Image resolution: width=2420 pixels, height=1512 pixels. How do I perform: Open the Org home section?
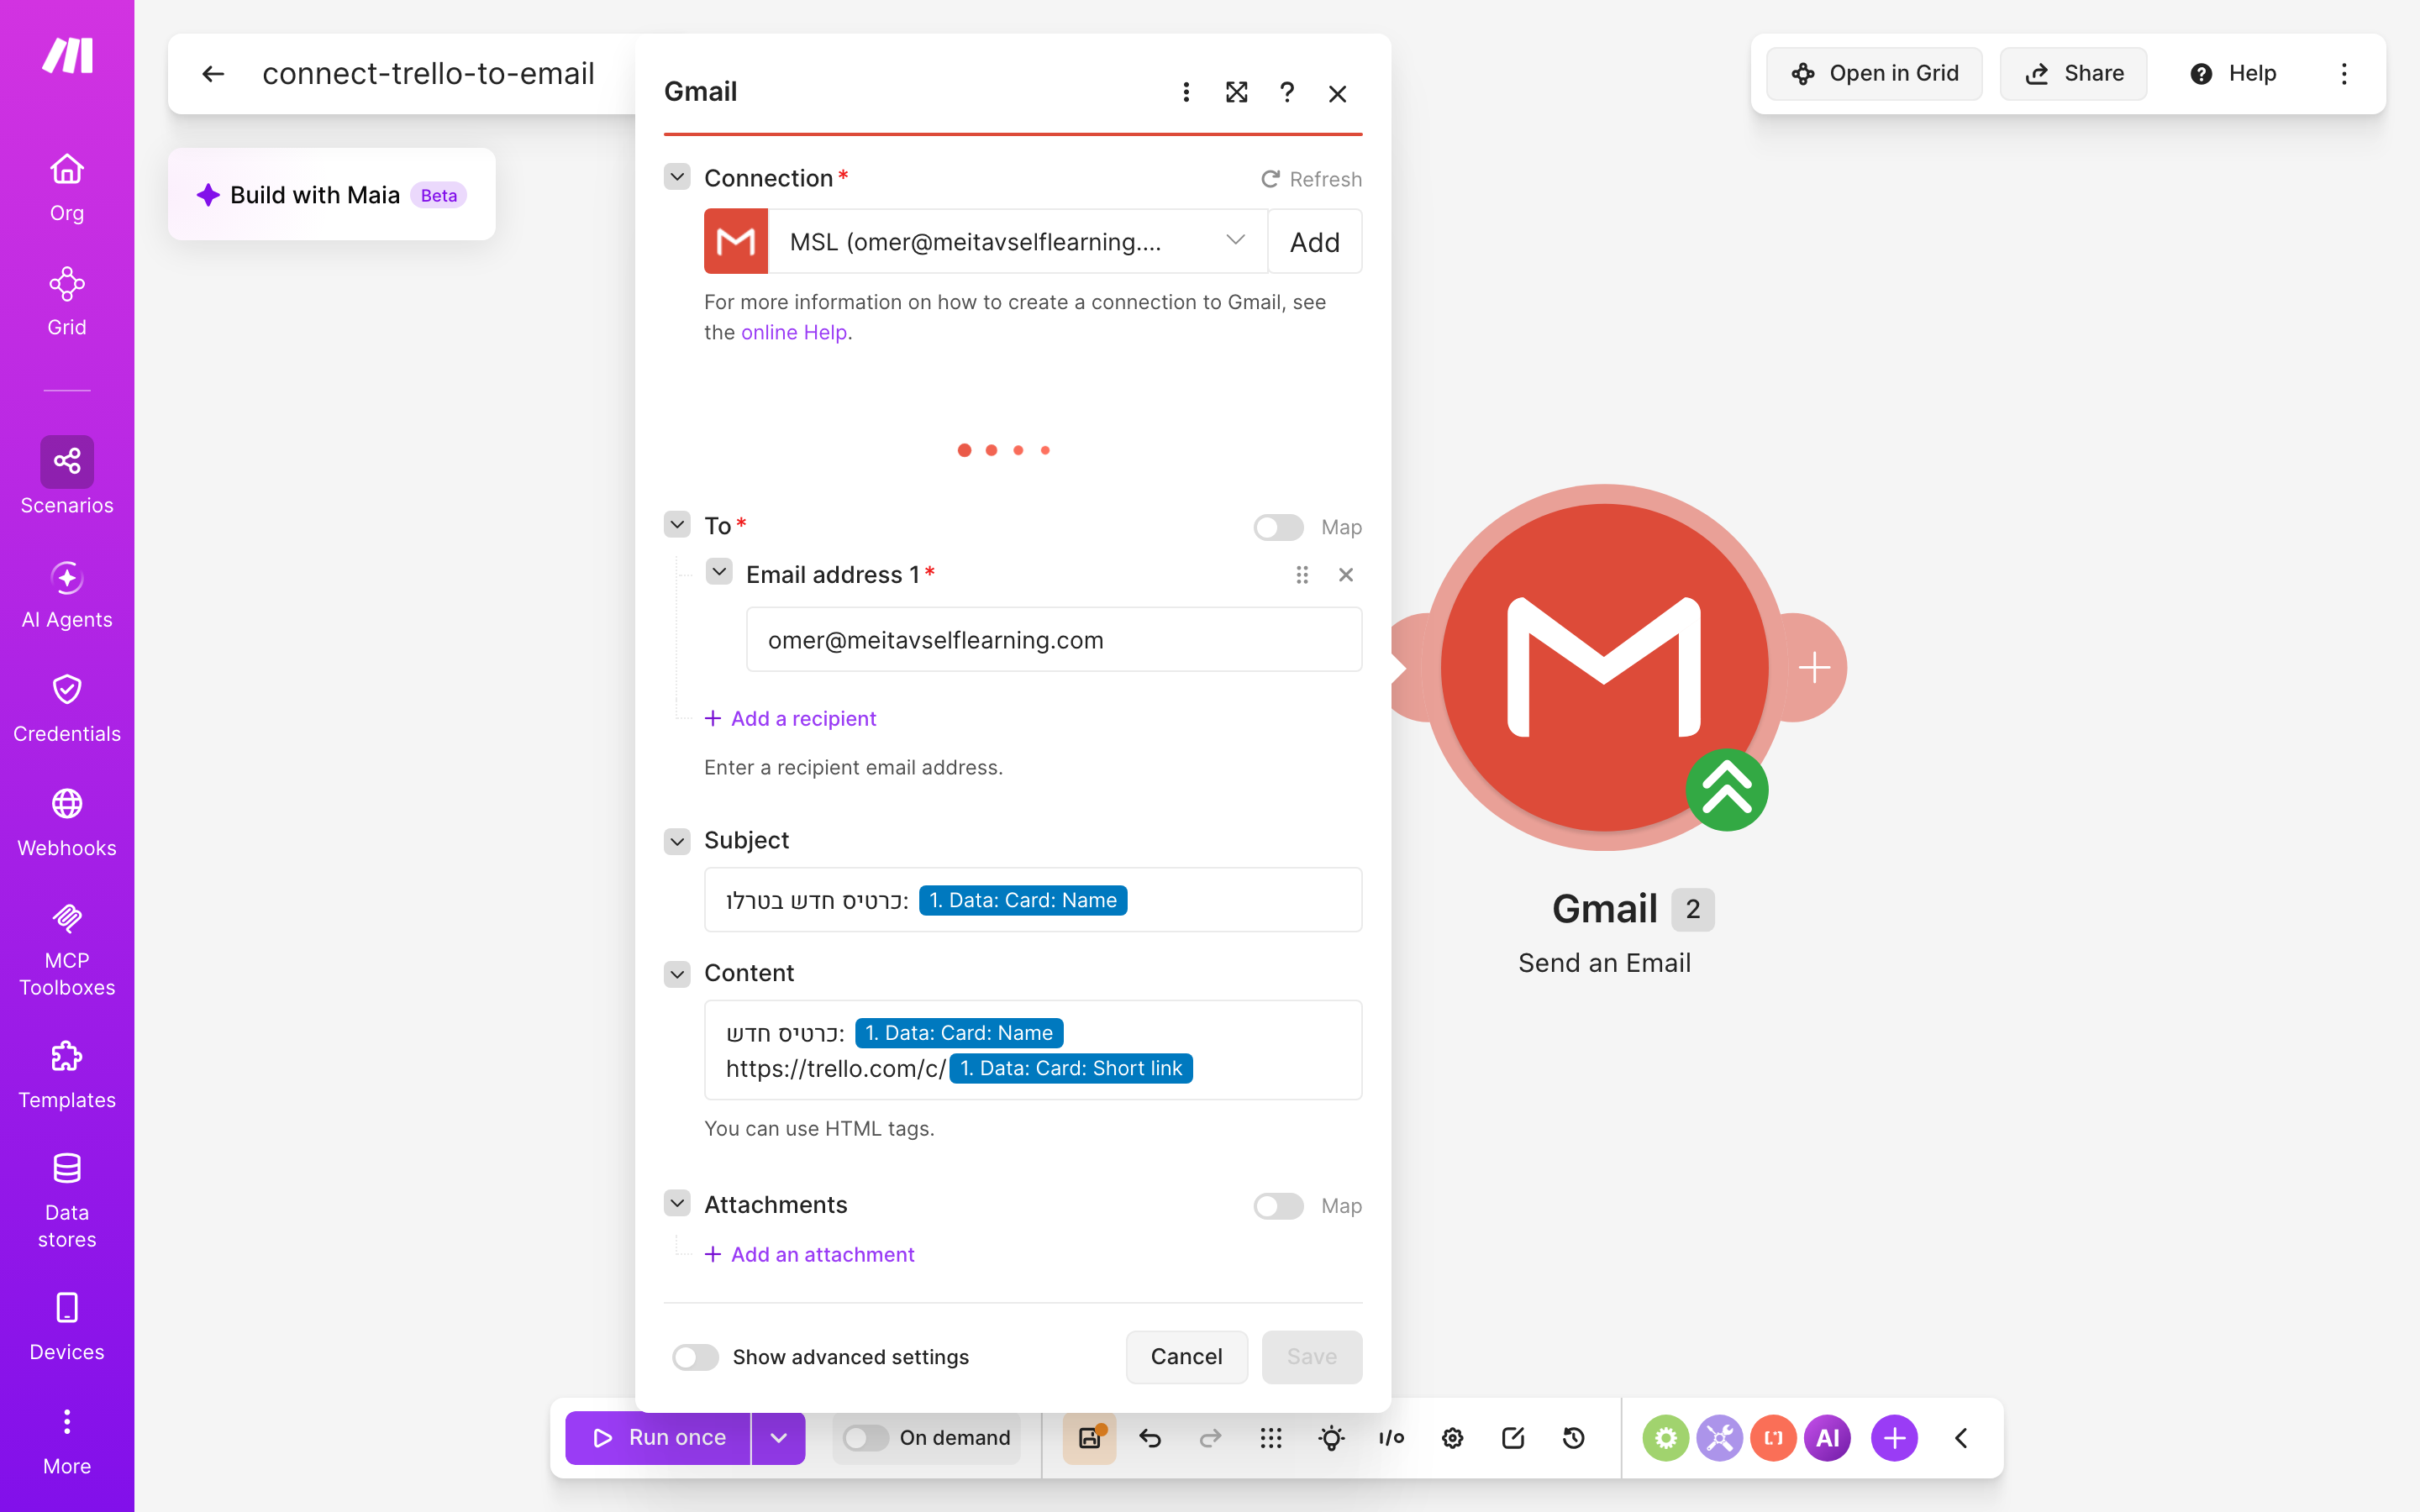(x=67, y=187)
